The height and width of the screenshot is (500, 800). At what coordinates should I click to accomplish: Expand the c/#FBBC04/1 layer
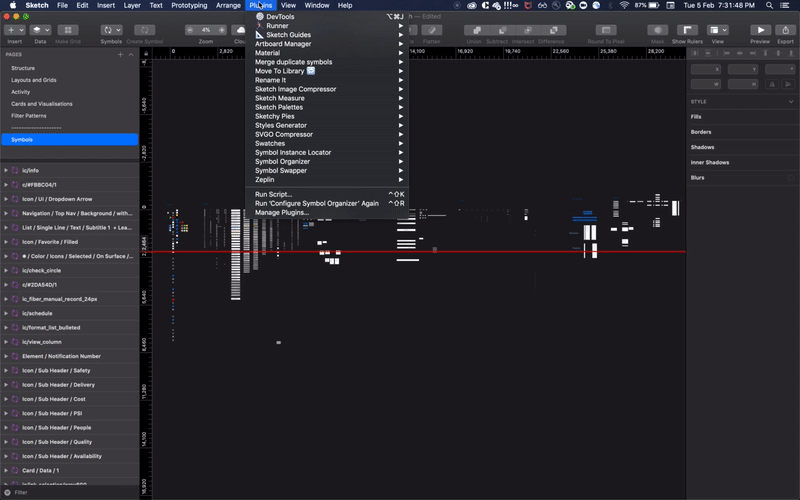click(6, 185)
